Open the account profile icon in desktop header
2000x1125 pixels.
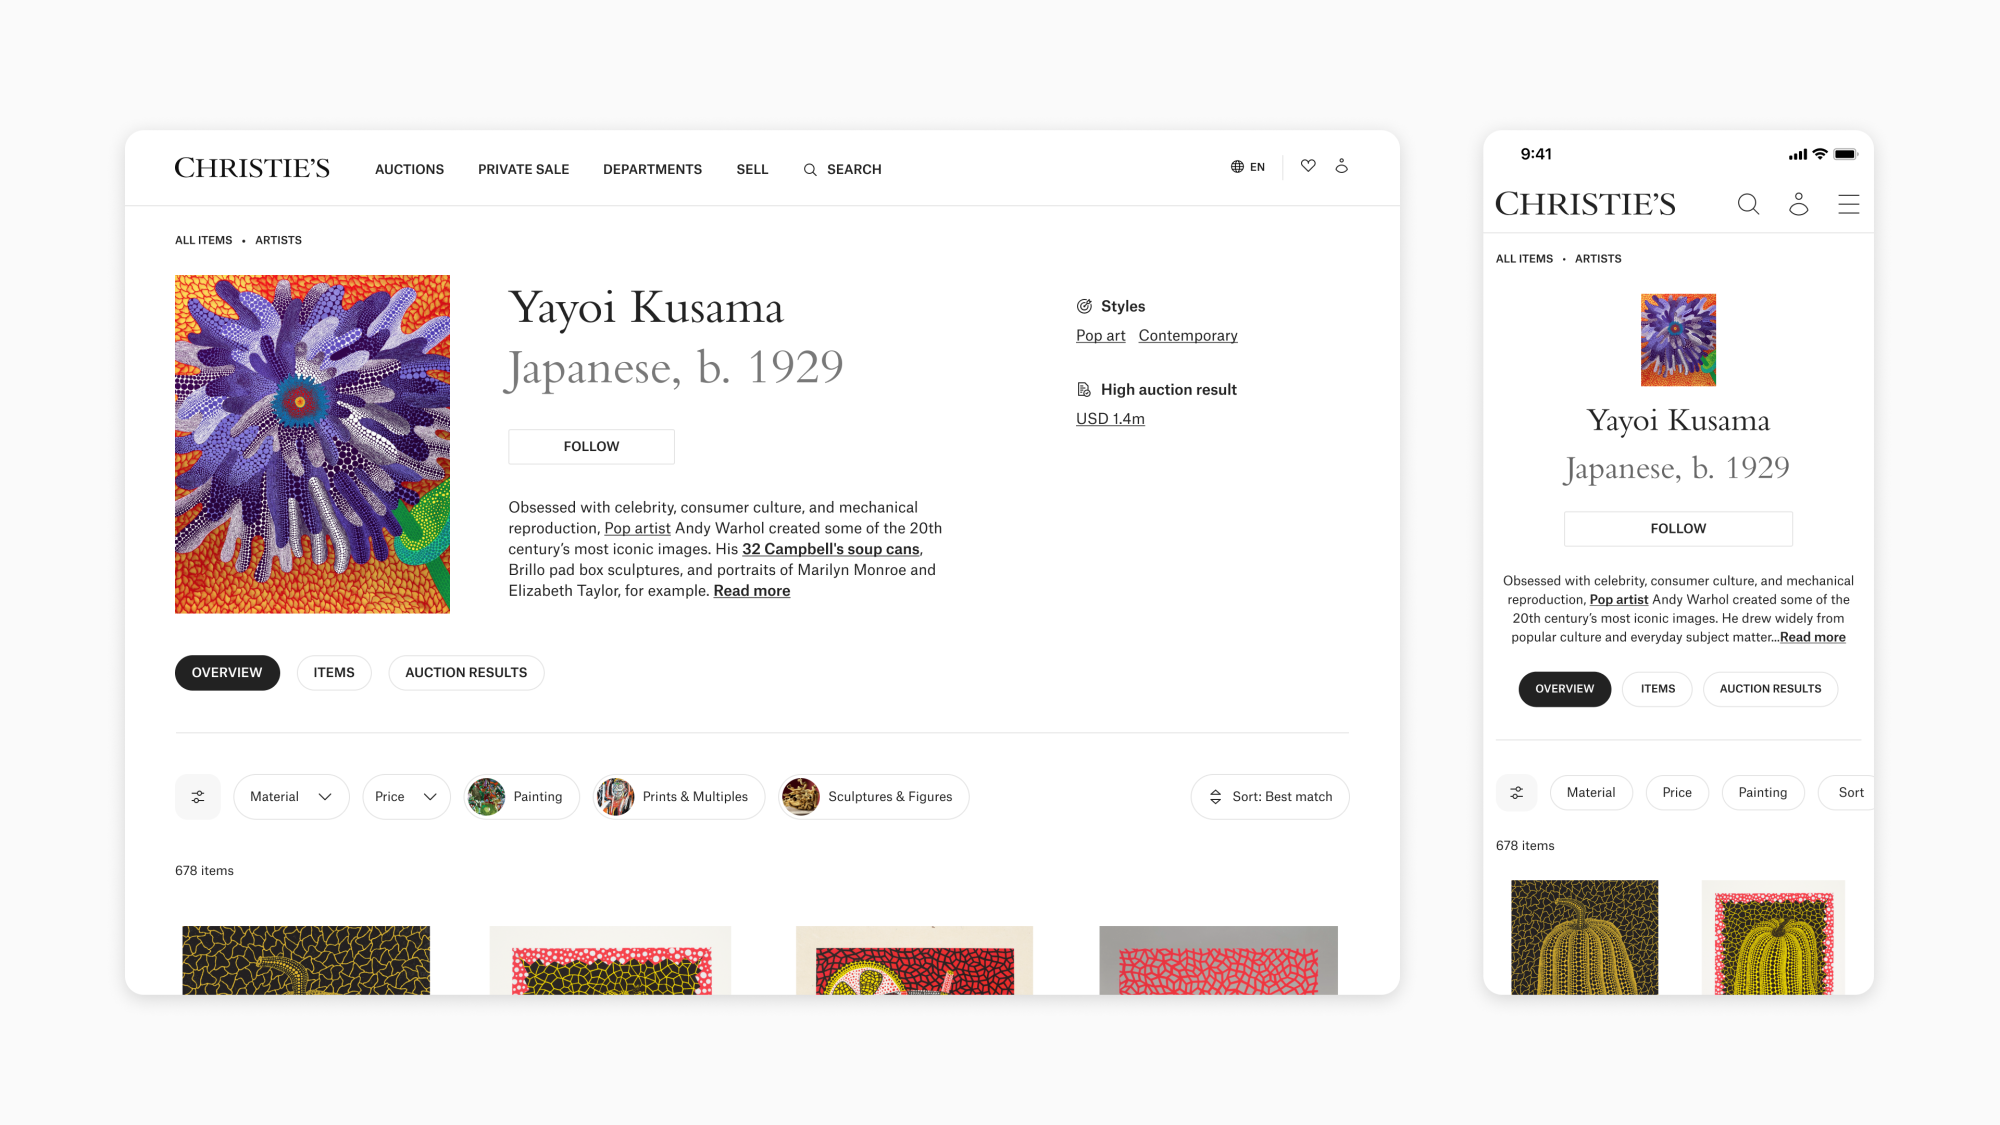1342,166
